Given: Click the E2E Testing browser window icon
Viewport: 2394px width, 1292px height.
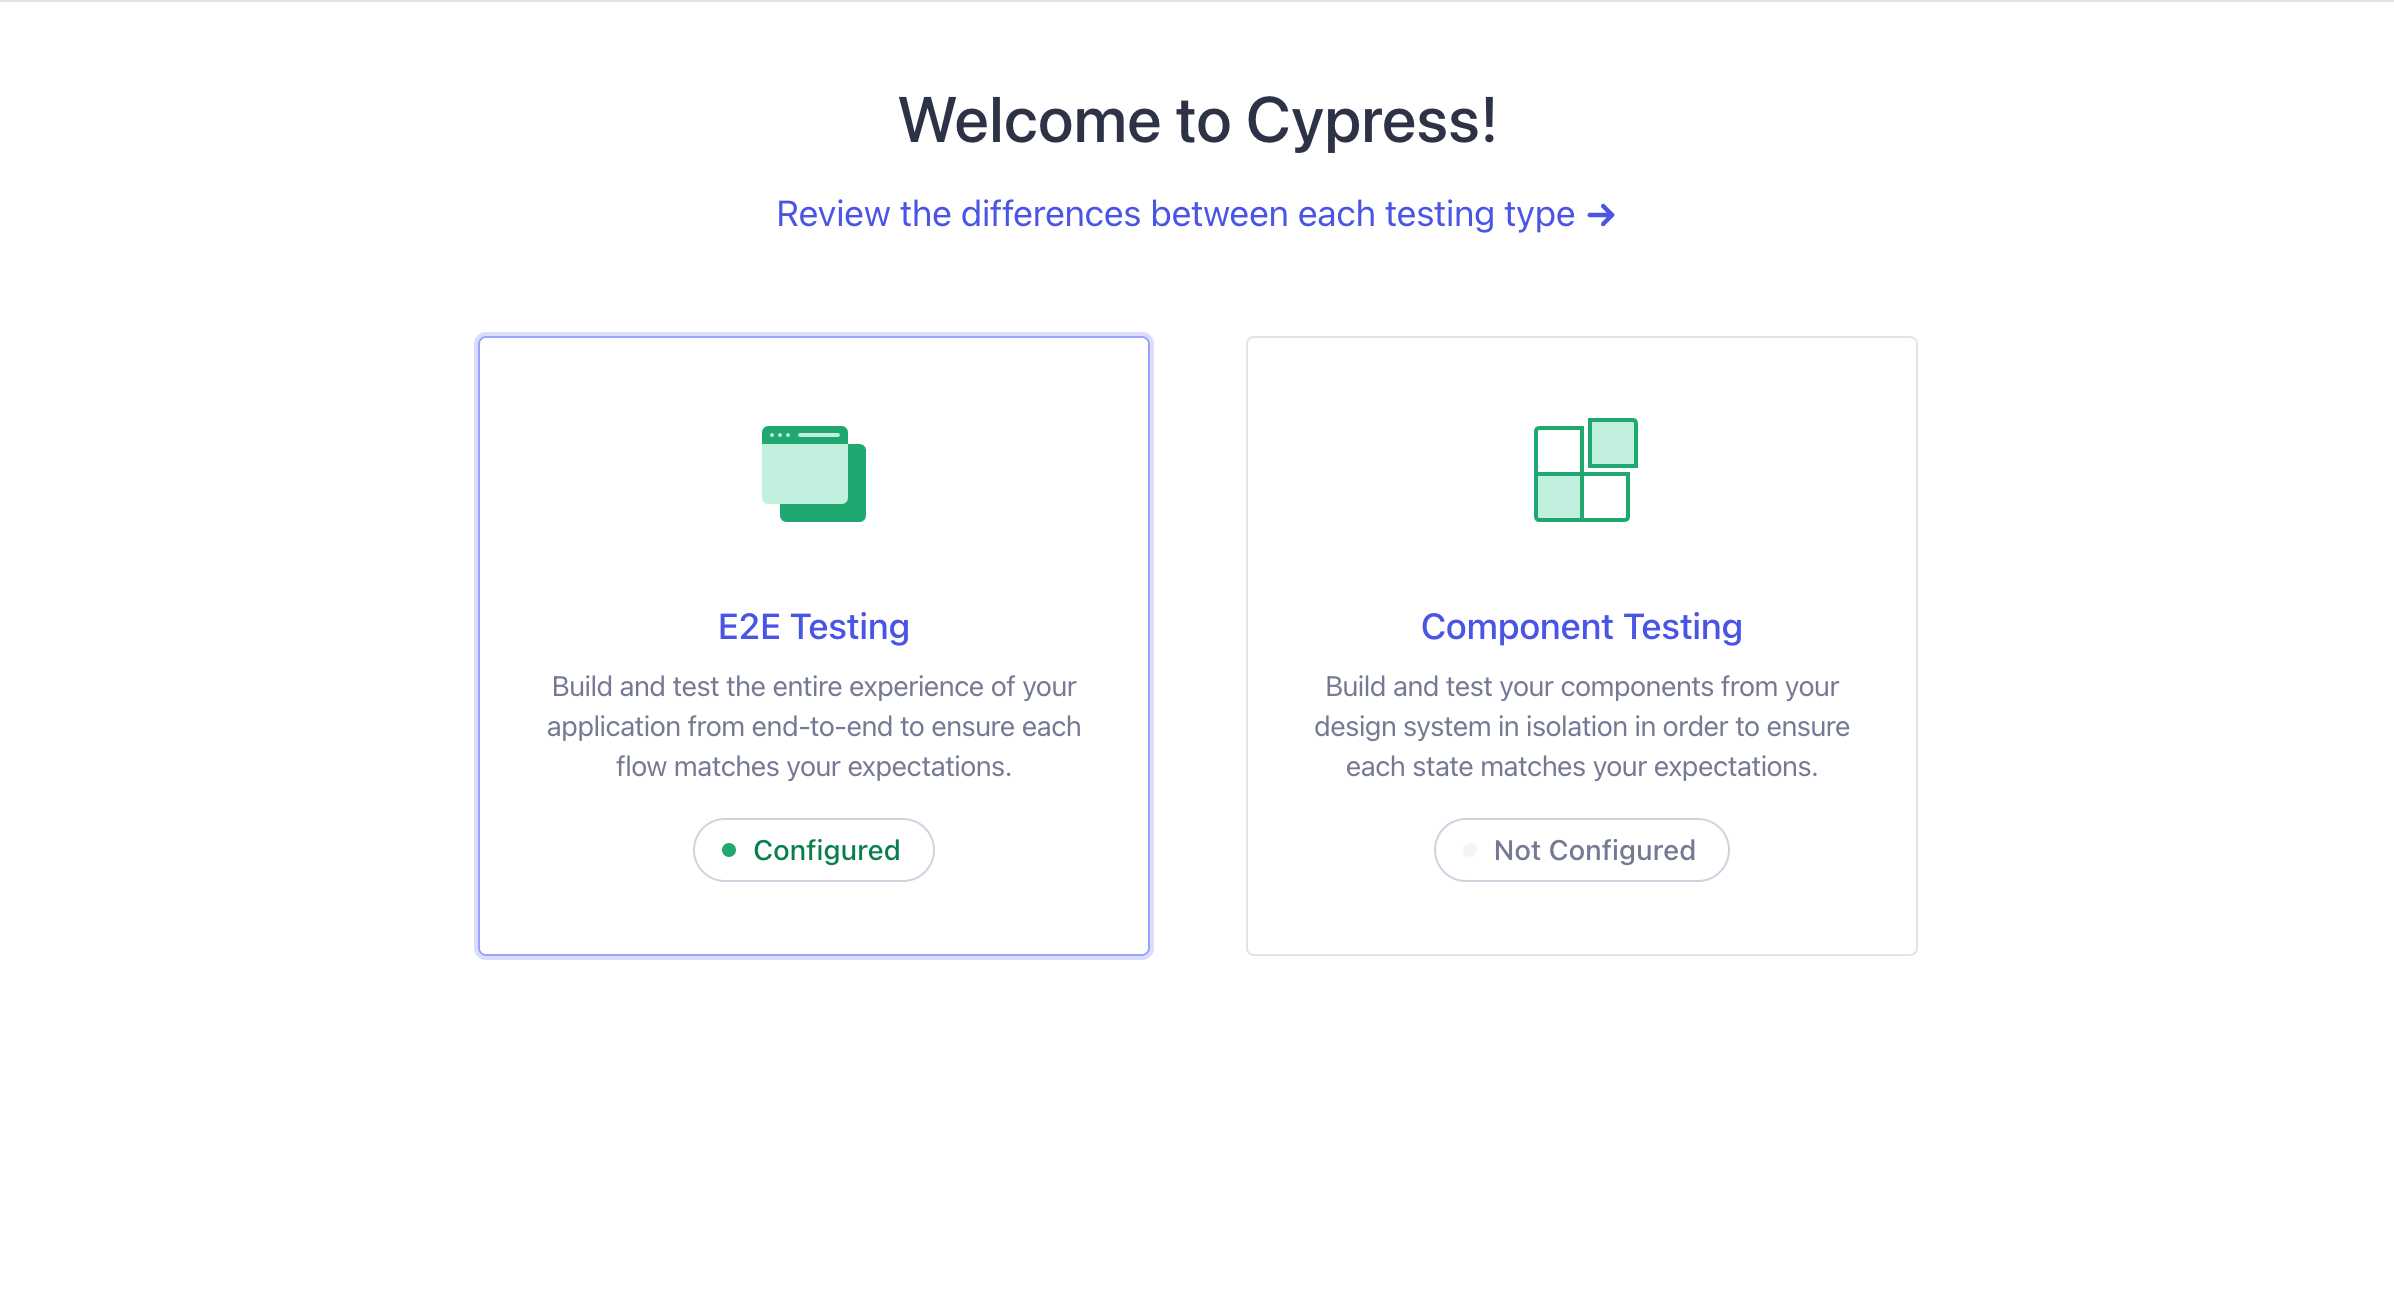Looking at the screenshot, I should (814, 474).
